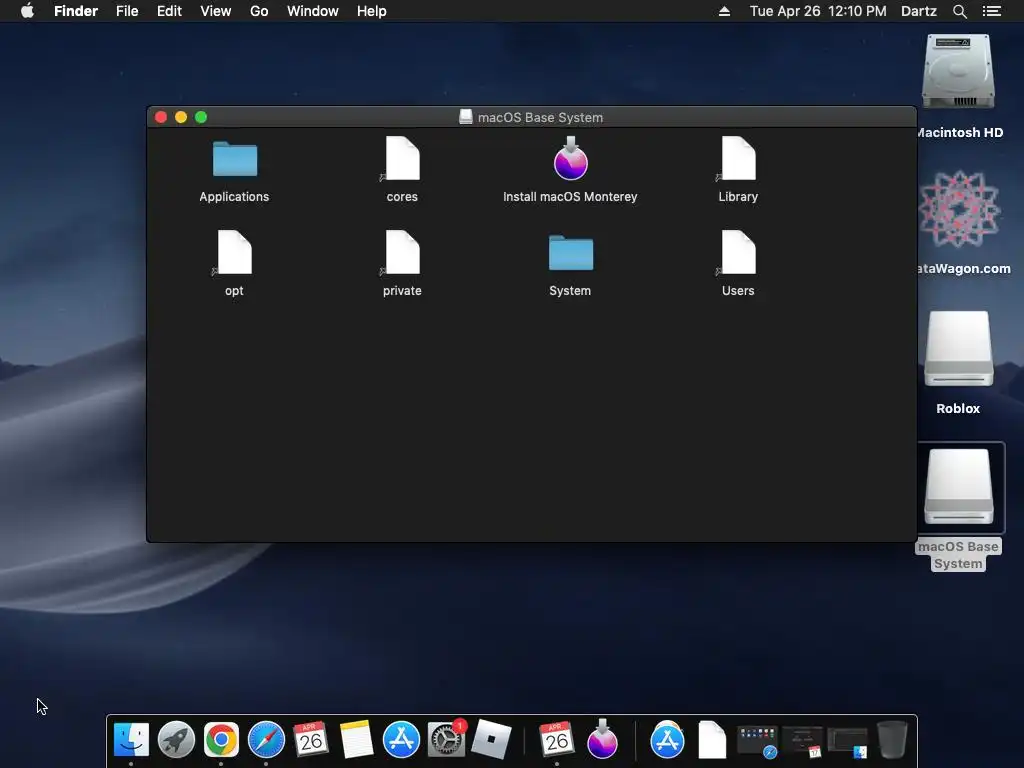The height and width of the screenshot is (768, 1024).
Task: Select the System folder
Action: point(571,253)
